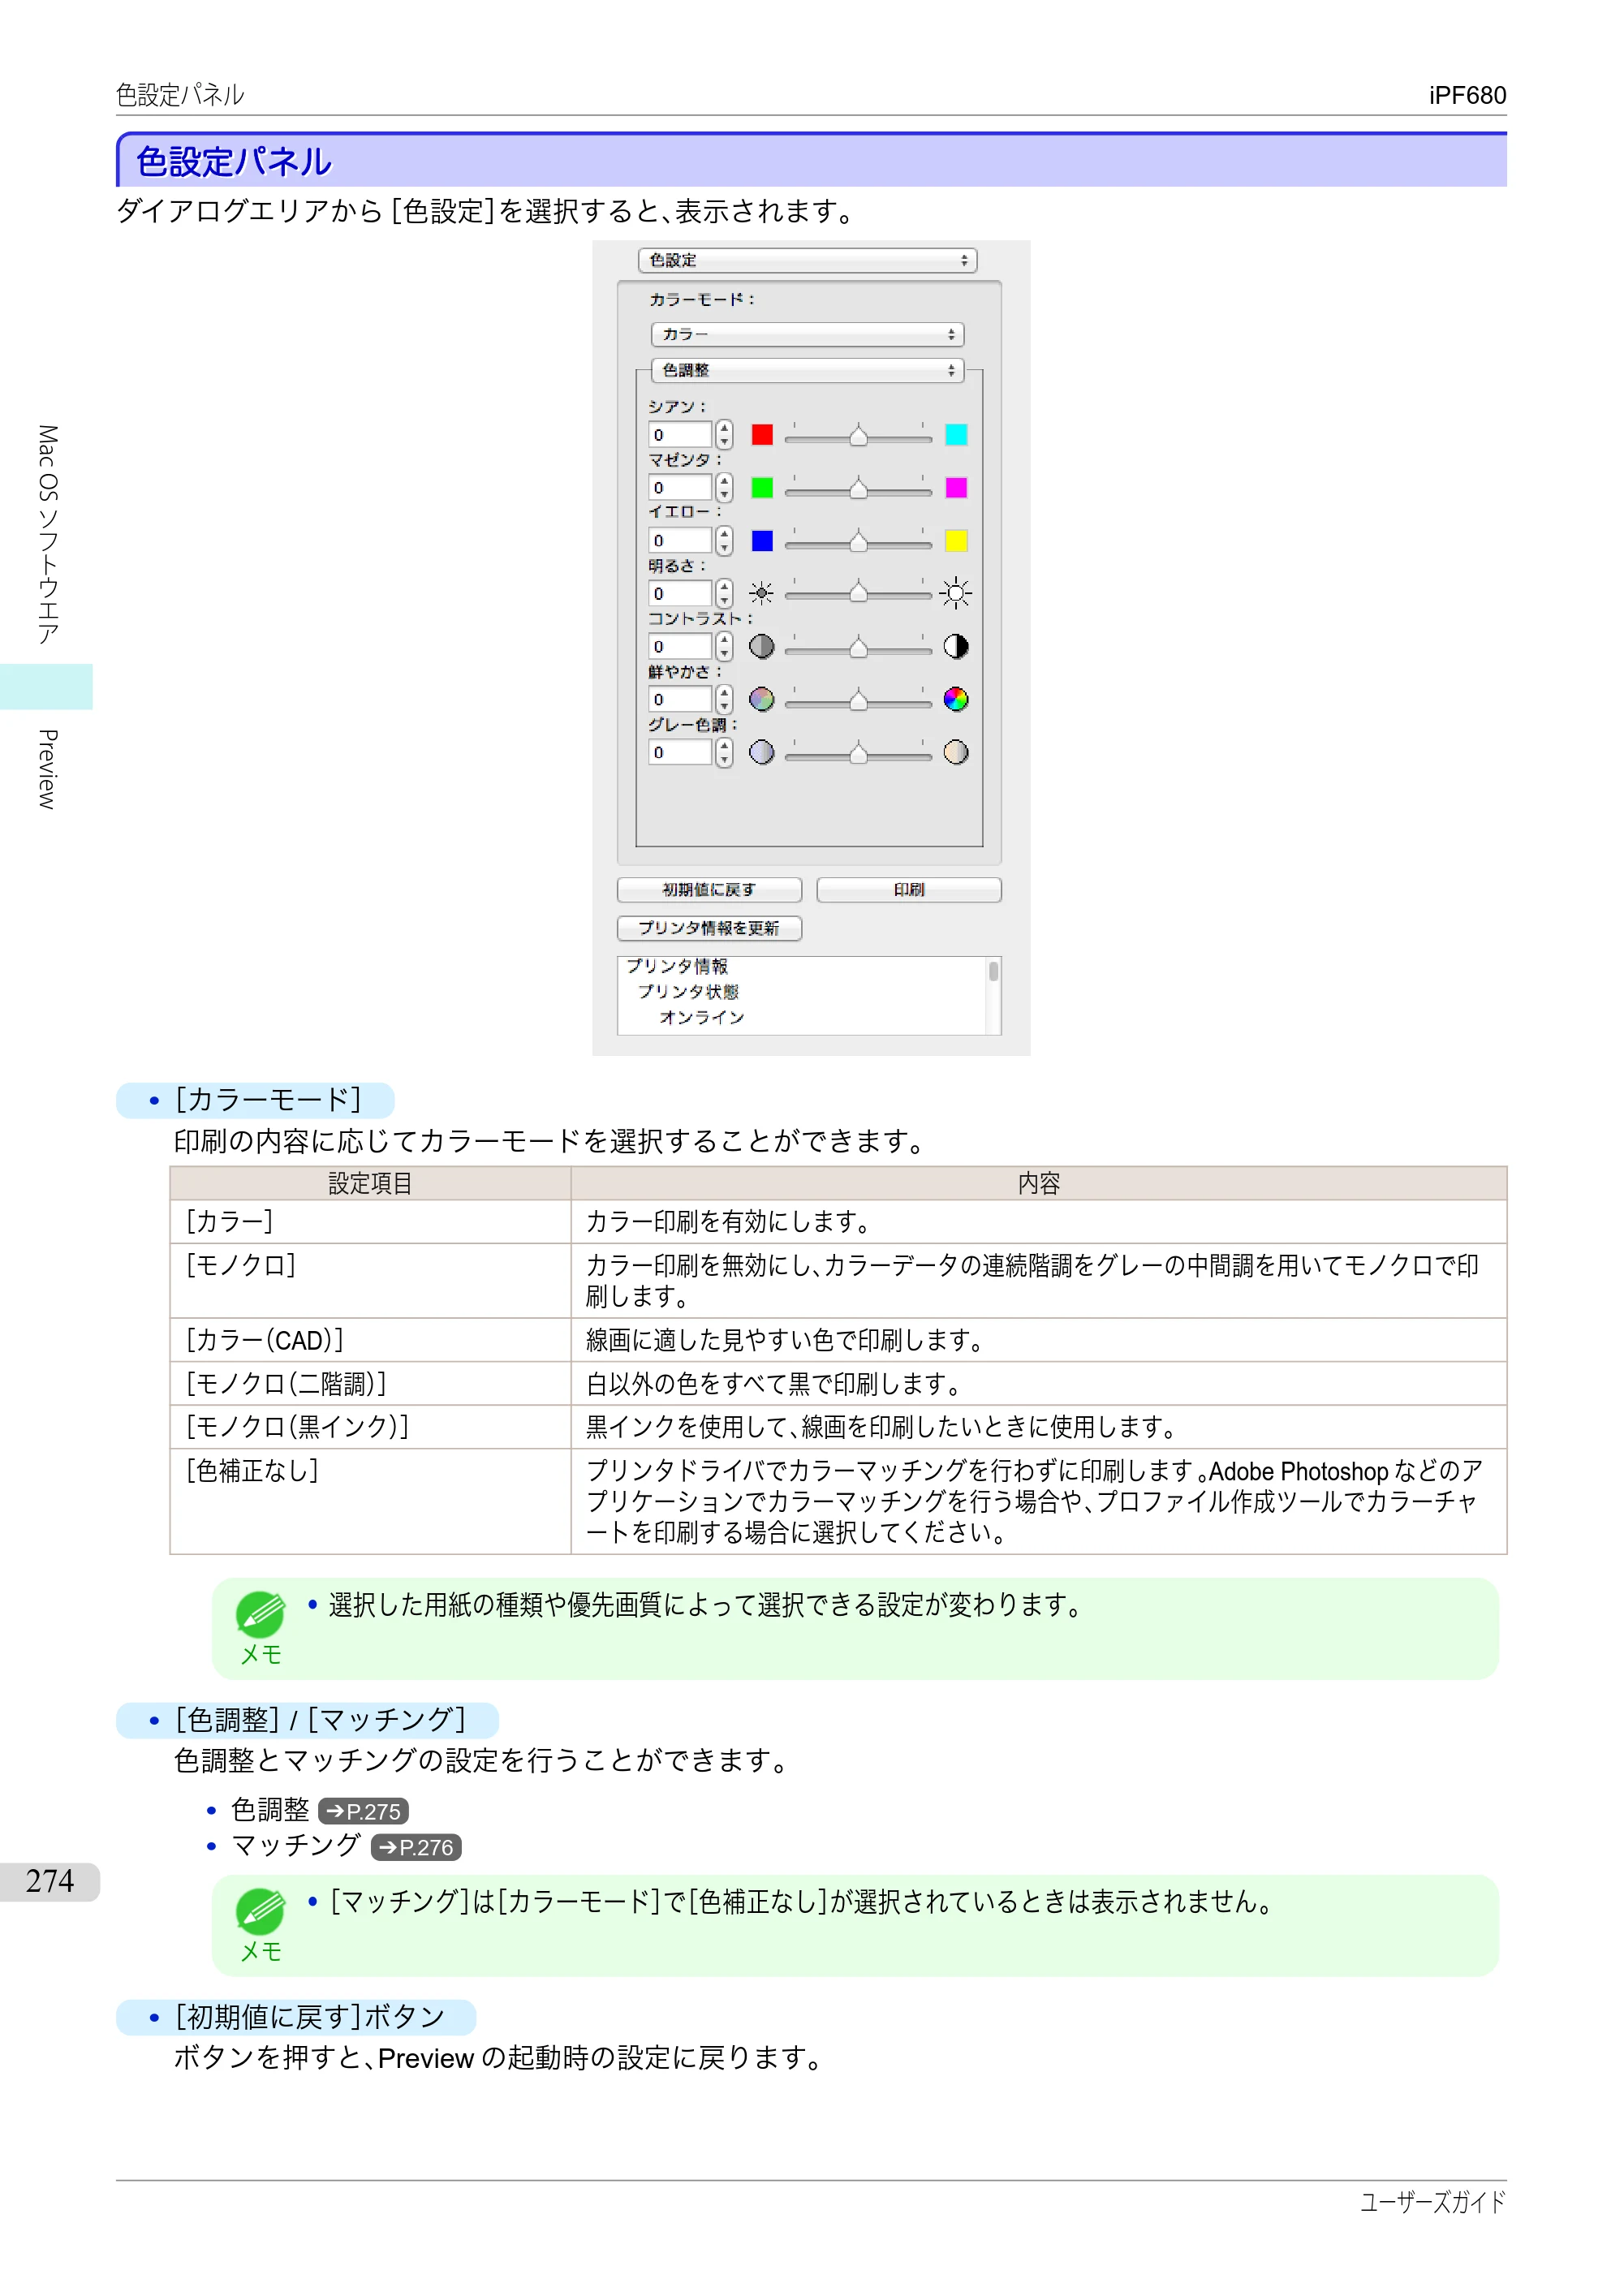Click the blue swatch in the Yellow row

tap(762, 540)
